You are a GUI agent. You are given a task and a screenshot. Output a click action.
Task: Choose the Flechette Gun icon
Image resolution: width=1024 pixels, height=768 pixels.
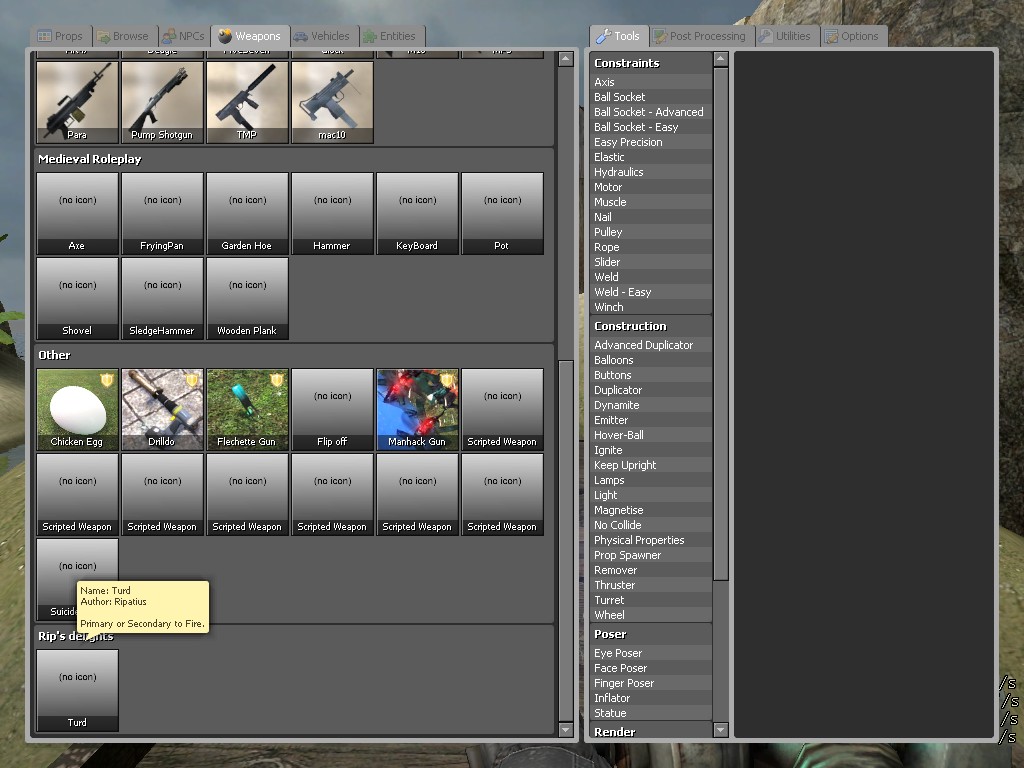pyautogui.click(x=247, y=409)
